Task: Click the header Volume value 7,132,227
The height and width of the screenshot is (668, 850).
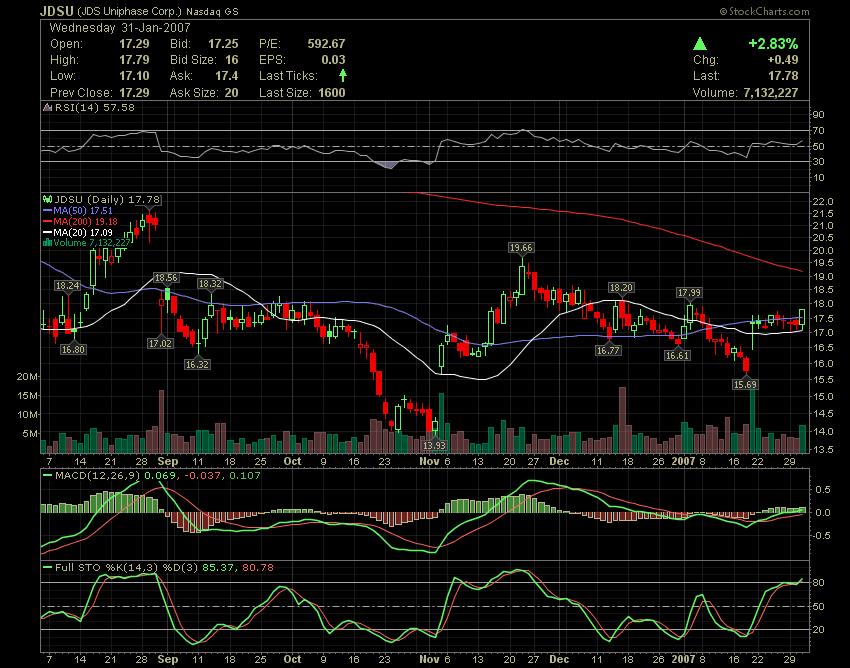Action: (x=771, y=93)
